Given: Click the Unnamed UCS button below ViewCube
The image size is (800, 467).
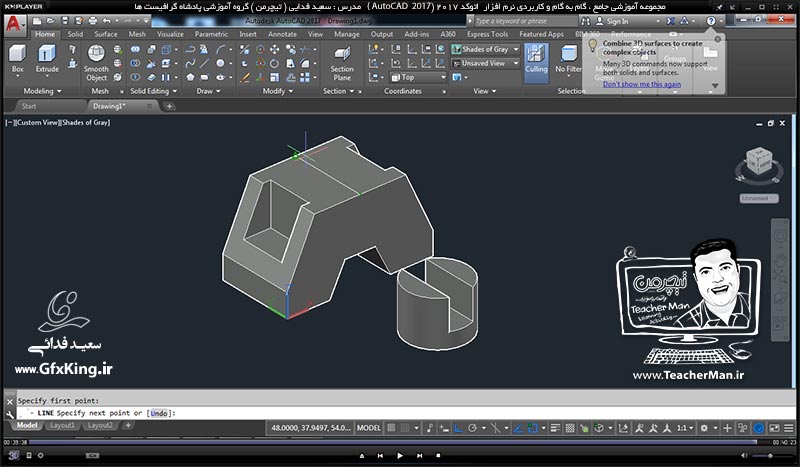Looking at the screenshot, I should click(759, 198).
